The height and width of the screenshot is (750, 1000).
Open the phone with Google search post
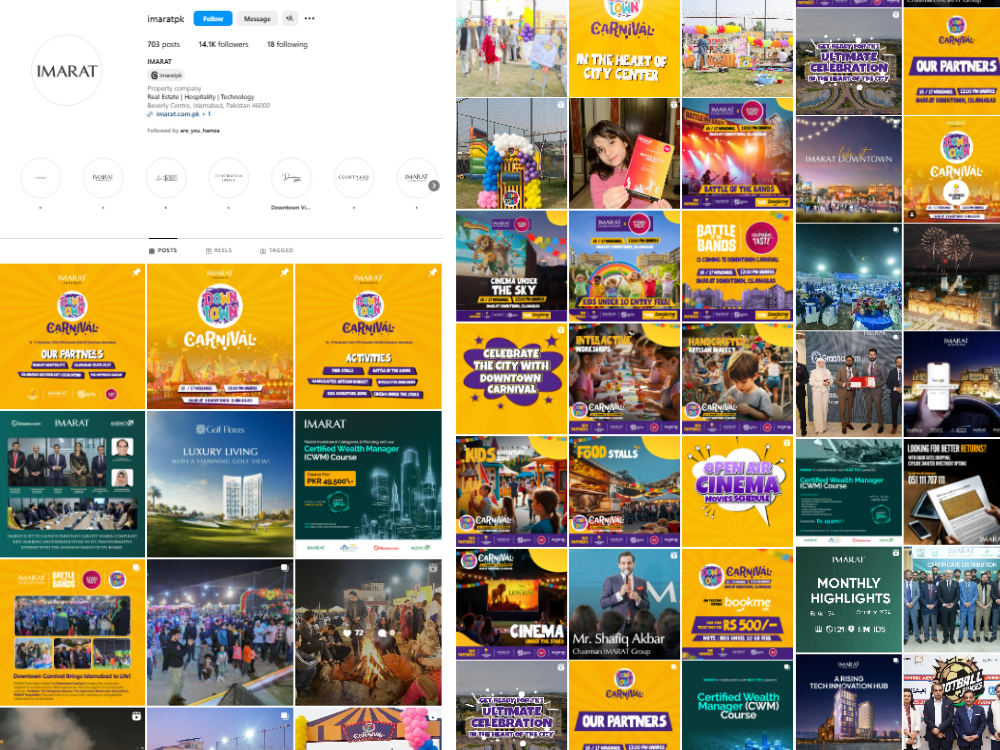coord(952,384)
